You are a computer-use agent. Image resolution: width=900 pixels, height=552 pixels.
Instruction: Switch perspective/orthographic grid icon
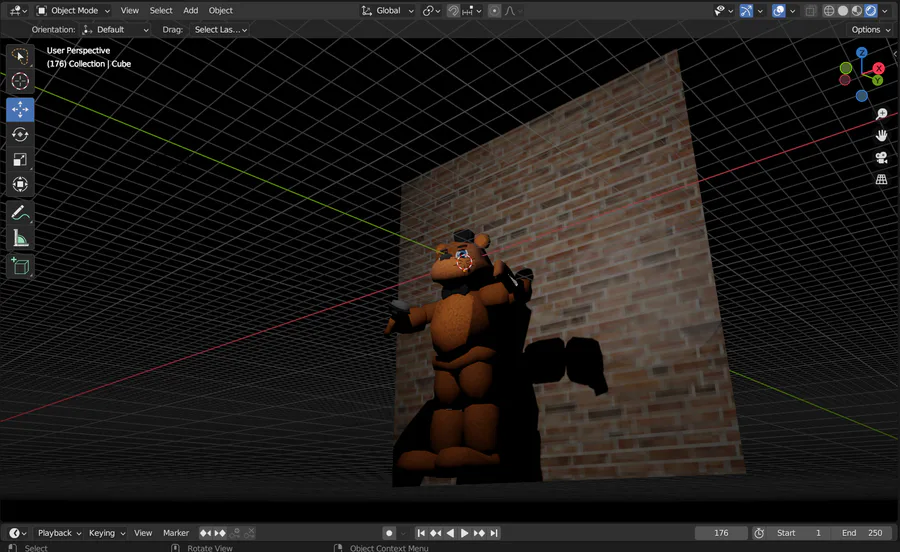coord(882,179)
